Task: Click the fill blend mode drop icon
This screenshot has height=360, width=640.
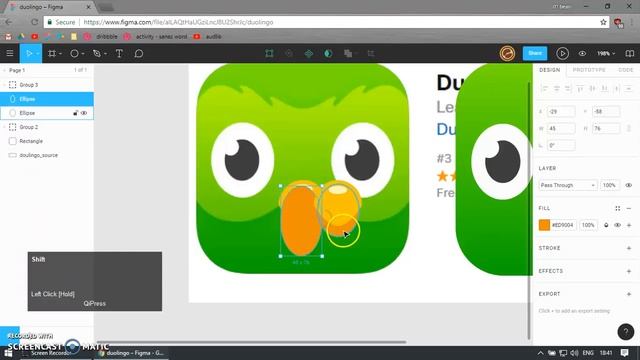Action: [x=606, y=225]
